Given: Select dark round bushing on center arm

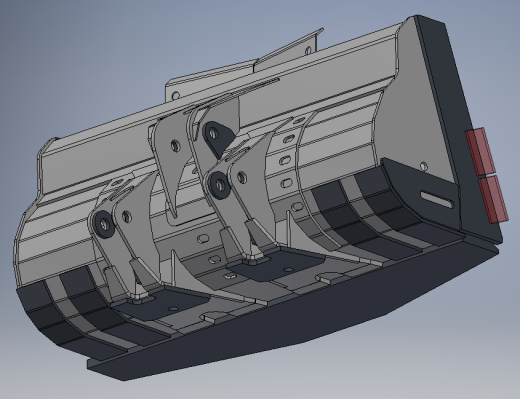Looking at the screenshot, I should [x=219, y=185].
